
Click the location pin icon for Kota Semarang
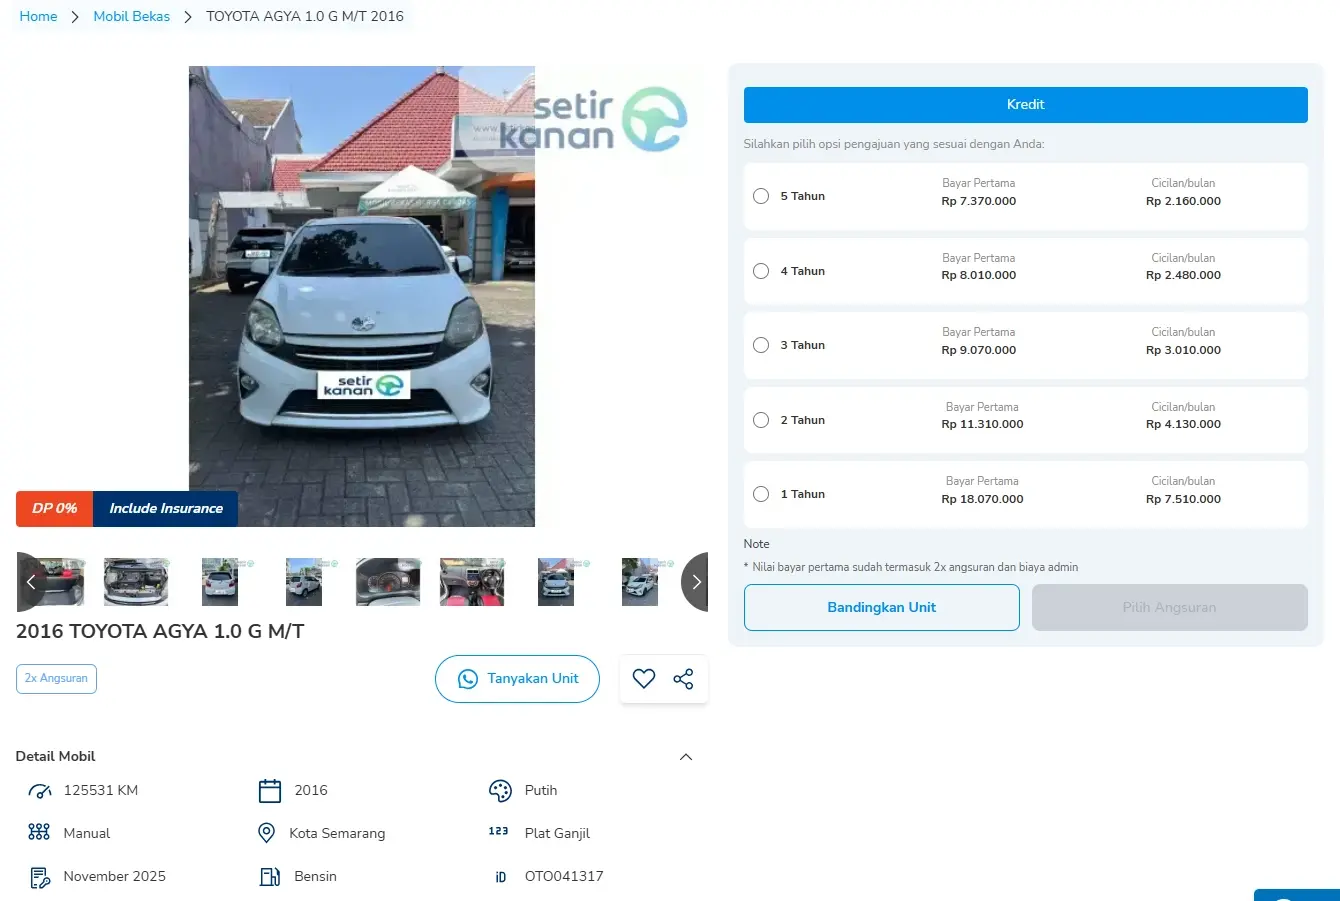[267, 833]
